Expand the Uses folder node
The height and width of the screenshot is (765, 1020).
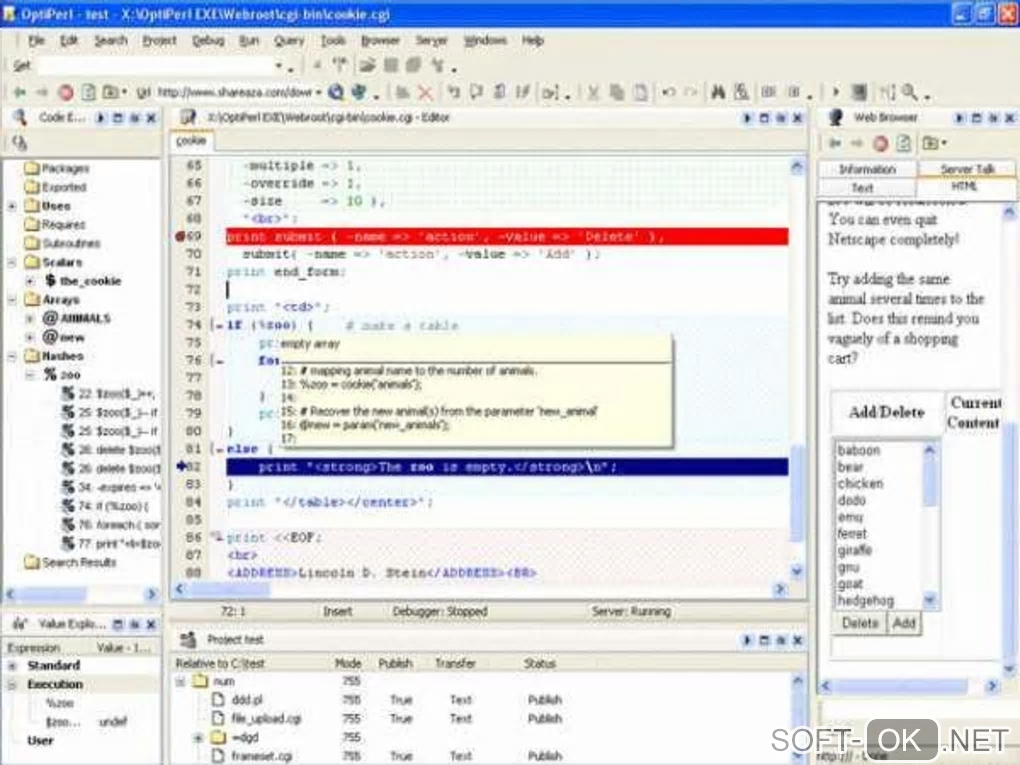[12, 206]
